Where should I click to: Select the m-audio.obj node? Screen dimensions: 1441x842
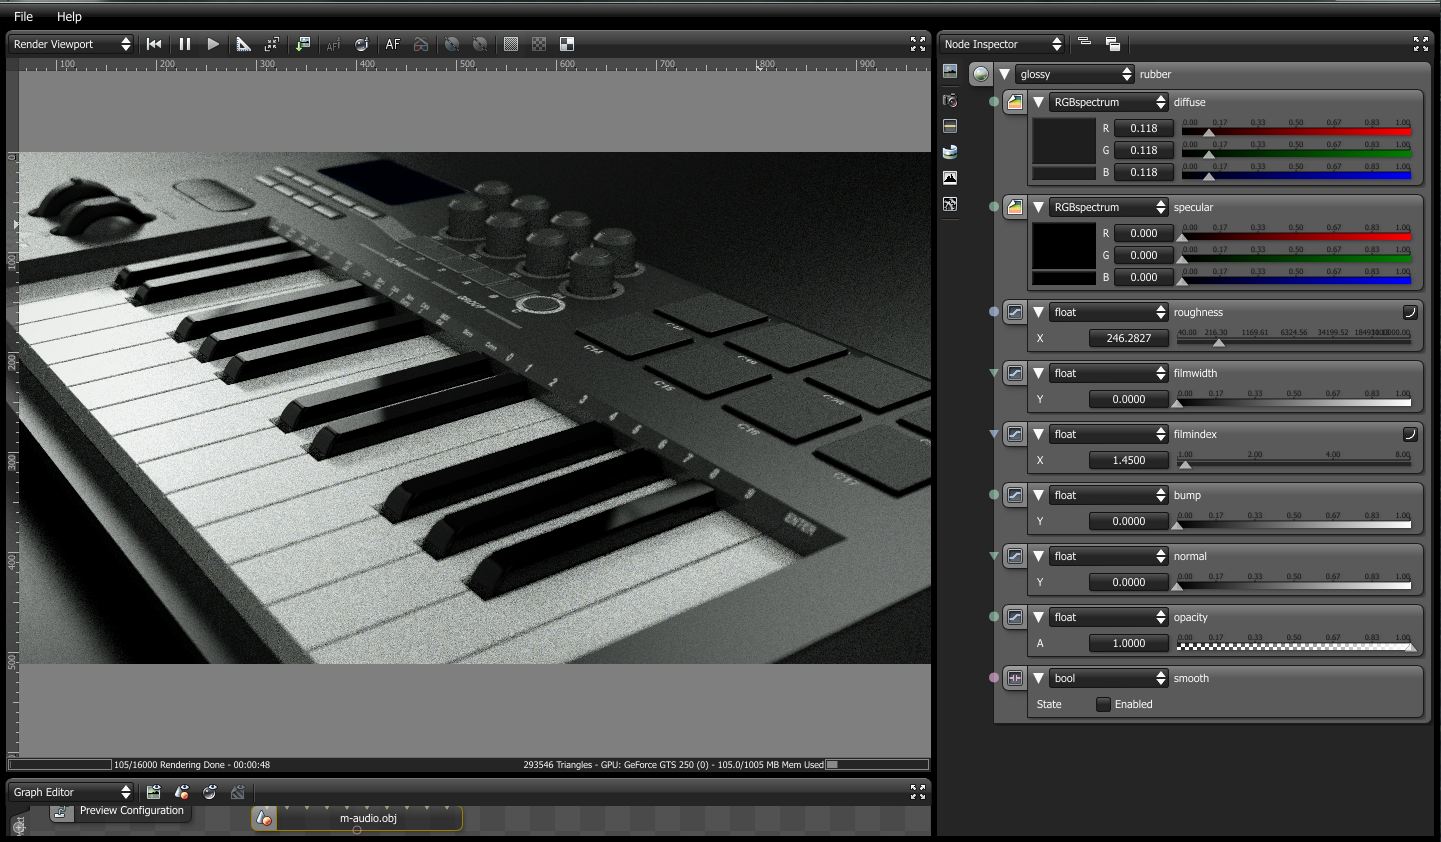[357, 818]
